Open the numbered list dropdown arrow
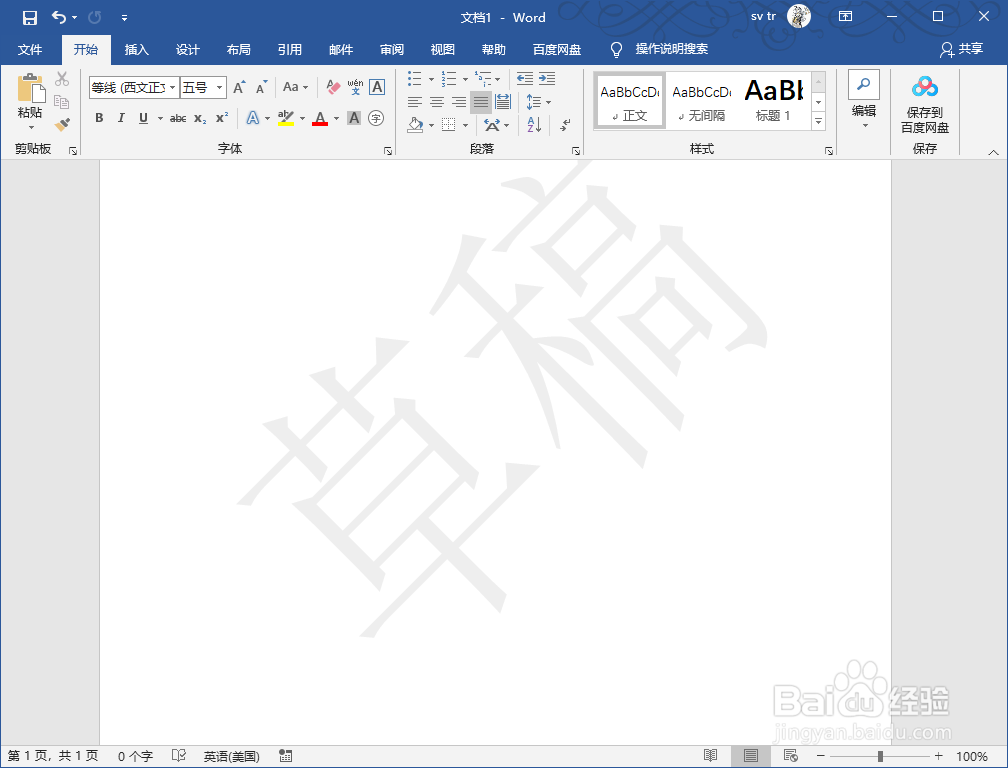The width and height of the screenshot is (1008, 768). click(465, 79)
